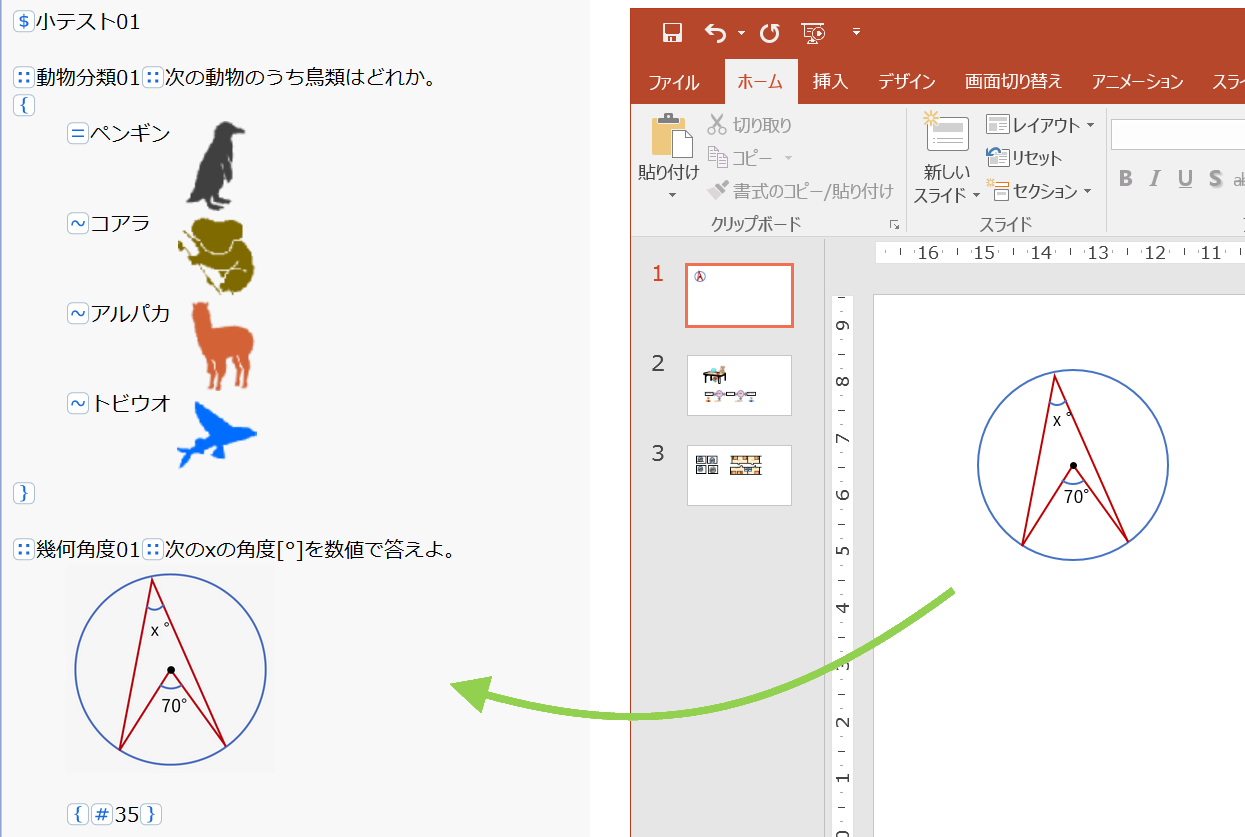Select slide 2 thumbnail
1245x837 pixels.
739,385
